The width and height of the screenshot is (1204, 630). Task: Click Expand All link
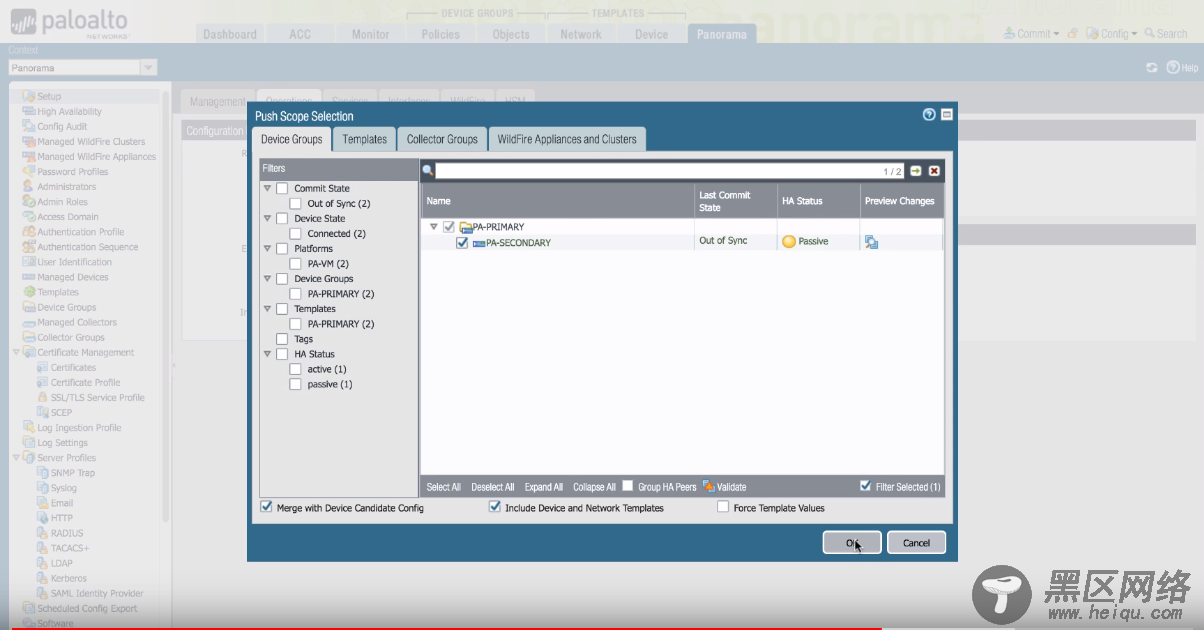(x=544, y=487)
